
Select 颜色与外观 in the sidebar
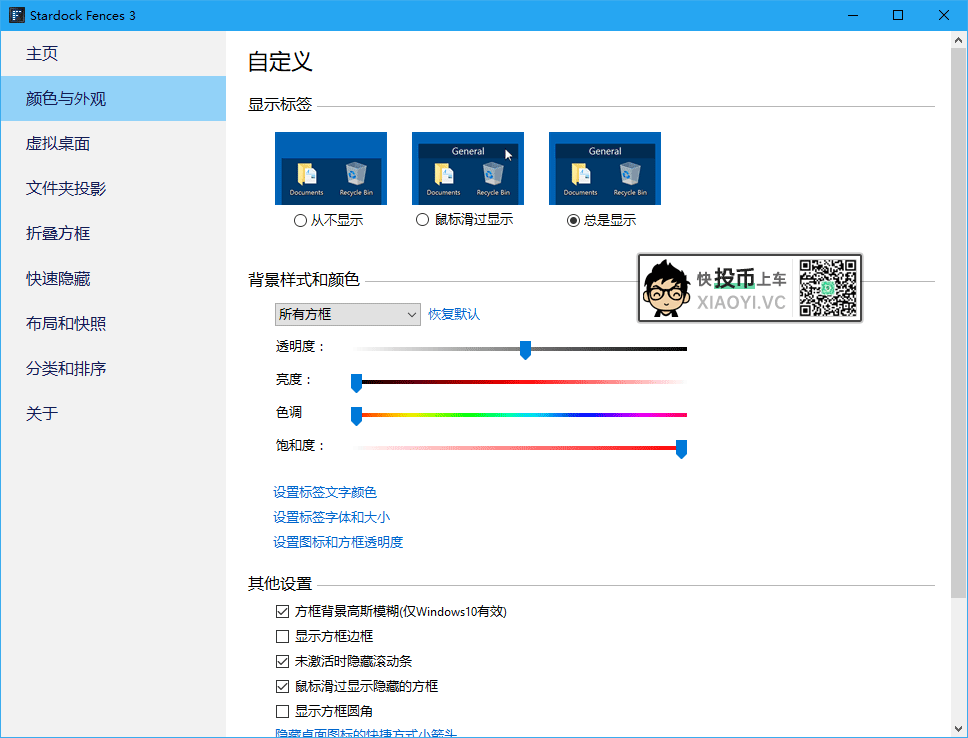click(113, 99)
